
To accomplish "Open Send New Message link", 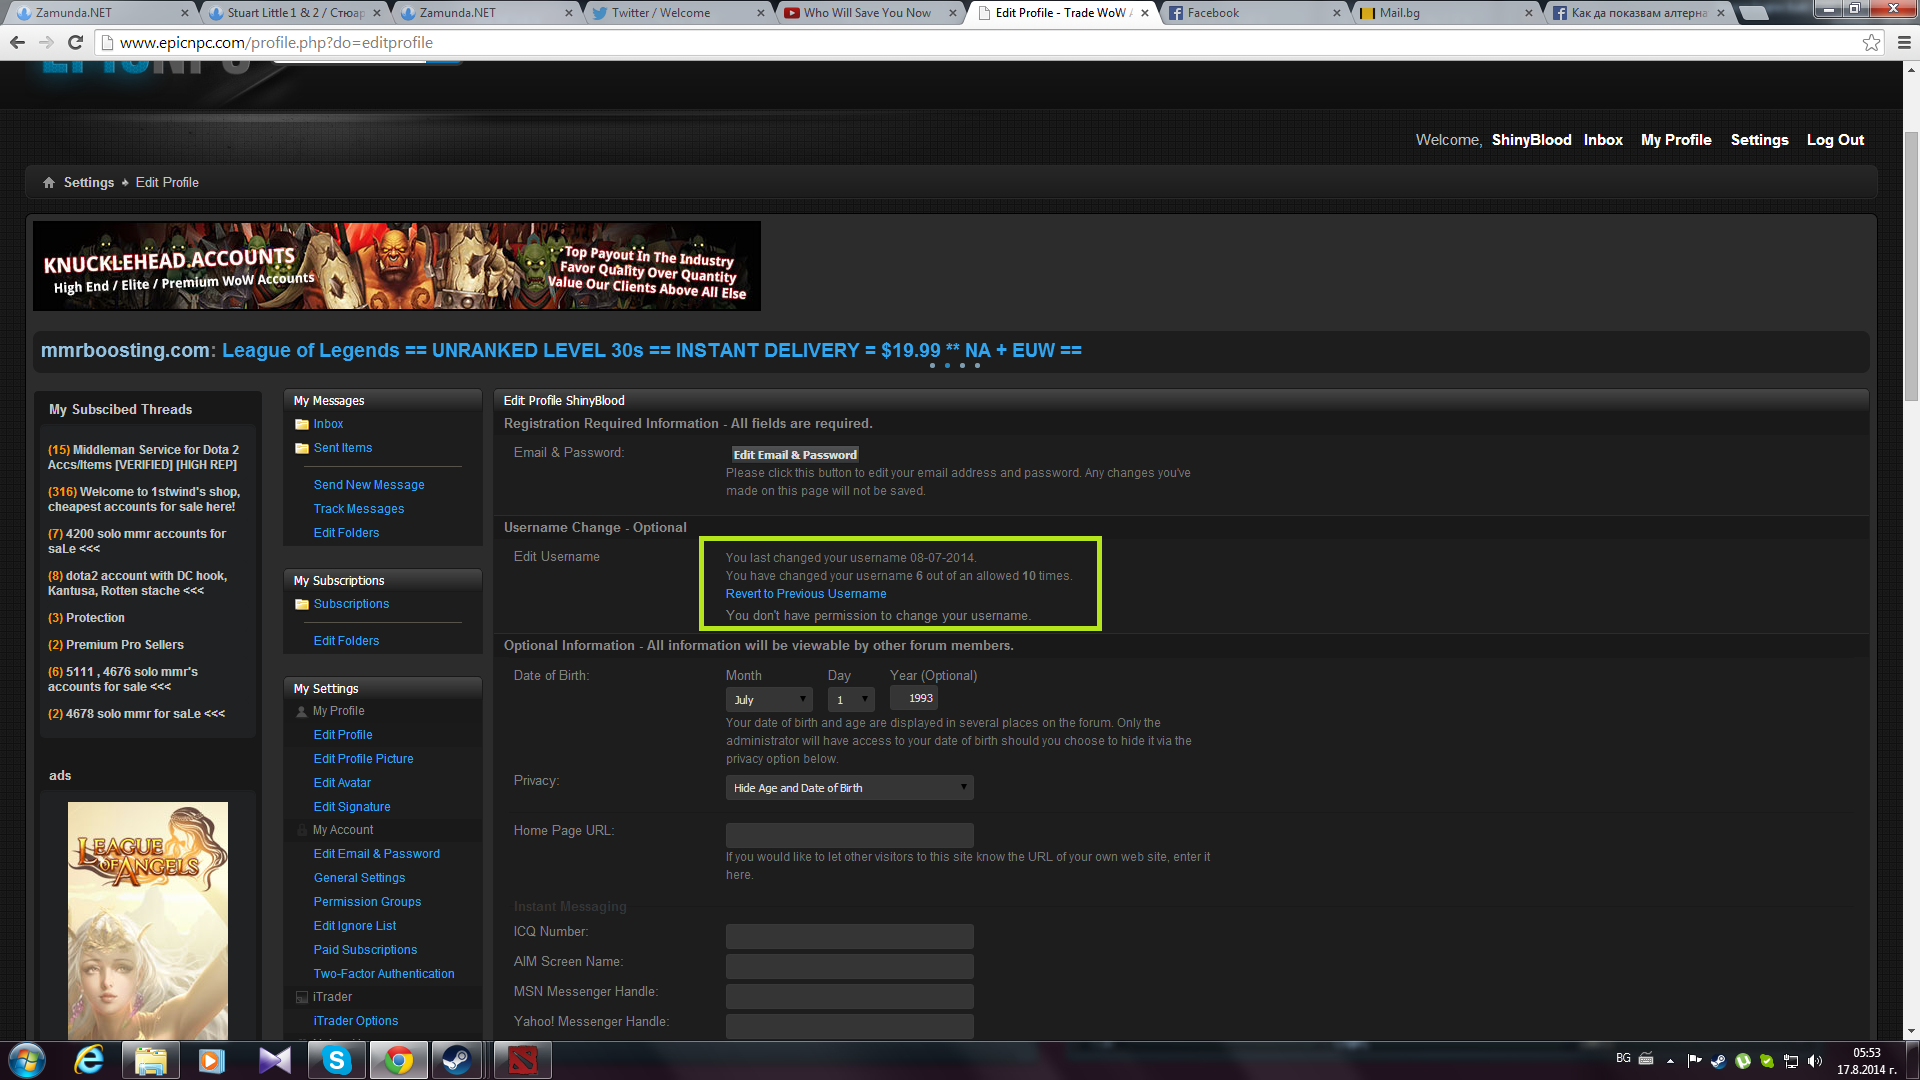I will (369, 485).
